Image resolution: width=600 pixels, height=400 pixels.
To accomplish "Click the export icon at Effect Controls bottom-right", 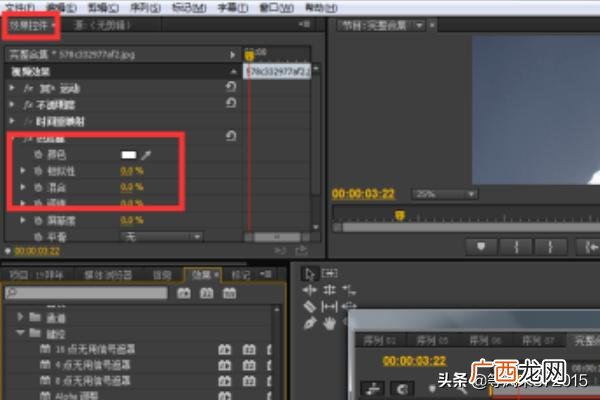I will click(x=302, y=251).
